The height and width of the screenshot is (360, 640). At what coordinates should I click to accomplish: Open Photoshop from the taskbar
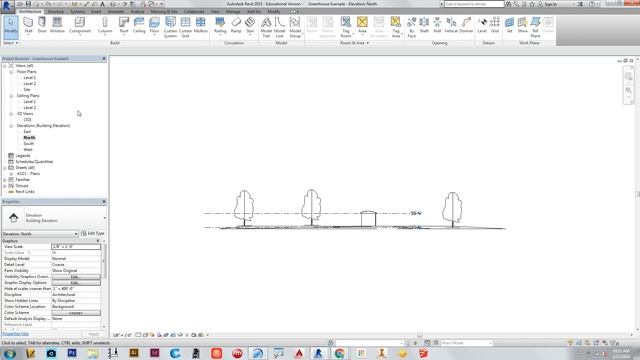[72, 353]
